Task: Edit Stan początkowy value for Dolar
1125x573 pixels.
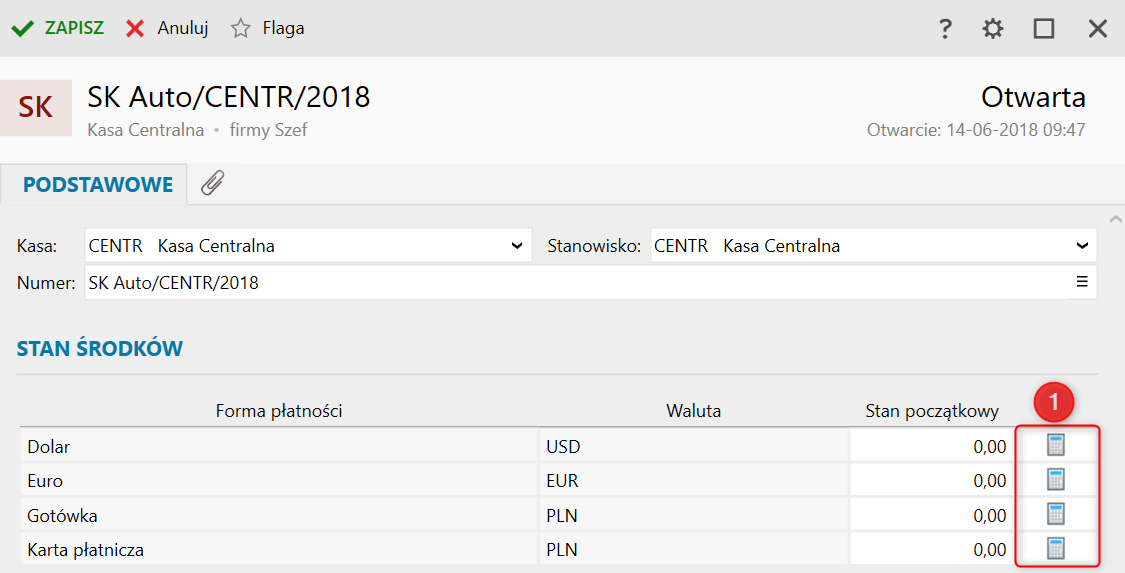Action: tap(930, 447)
